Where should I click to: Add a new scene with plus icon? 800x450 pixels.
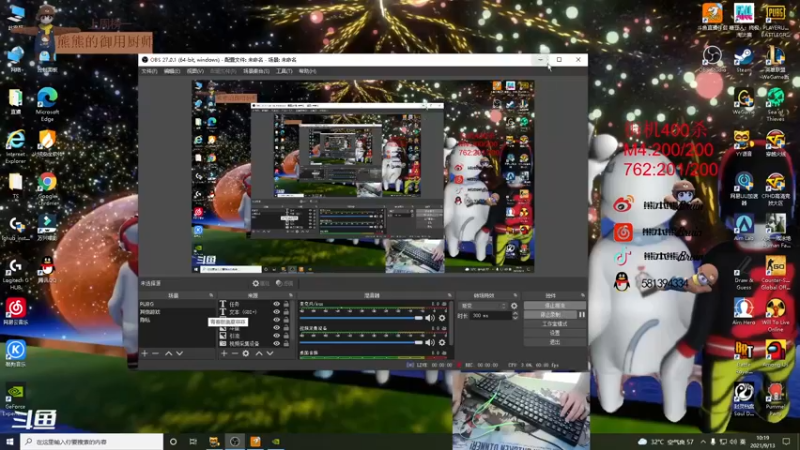(x=144, y=353)
